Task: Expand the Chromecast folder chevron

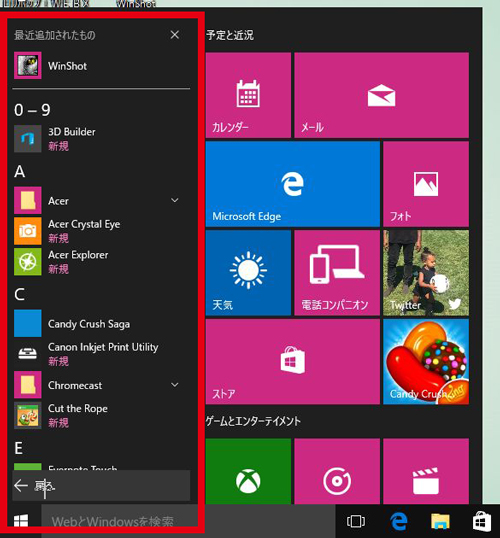Action: point(175,385)
